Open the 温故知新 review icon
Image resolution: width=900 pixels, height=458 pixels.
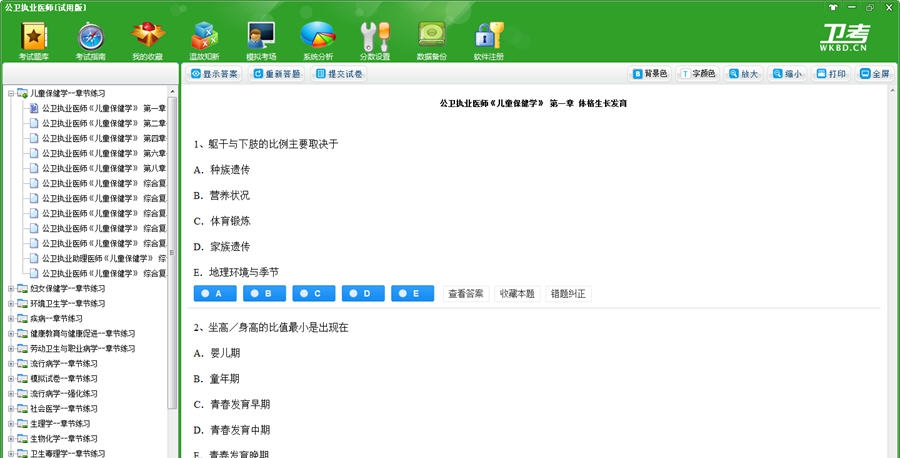click(x=204, y=38)
